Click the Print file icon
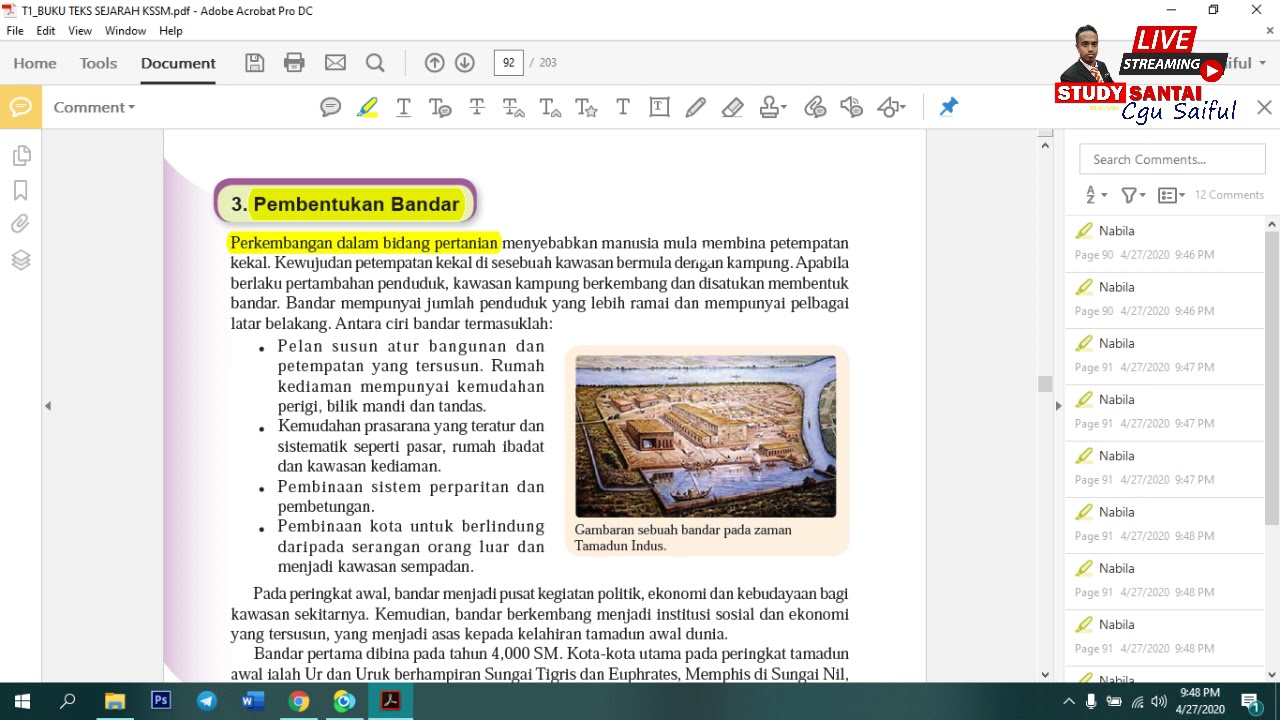The width and height of the screenshot is (1280, 720). (294, 63)
